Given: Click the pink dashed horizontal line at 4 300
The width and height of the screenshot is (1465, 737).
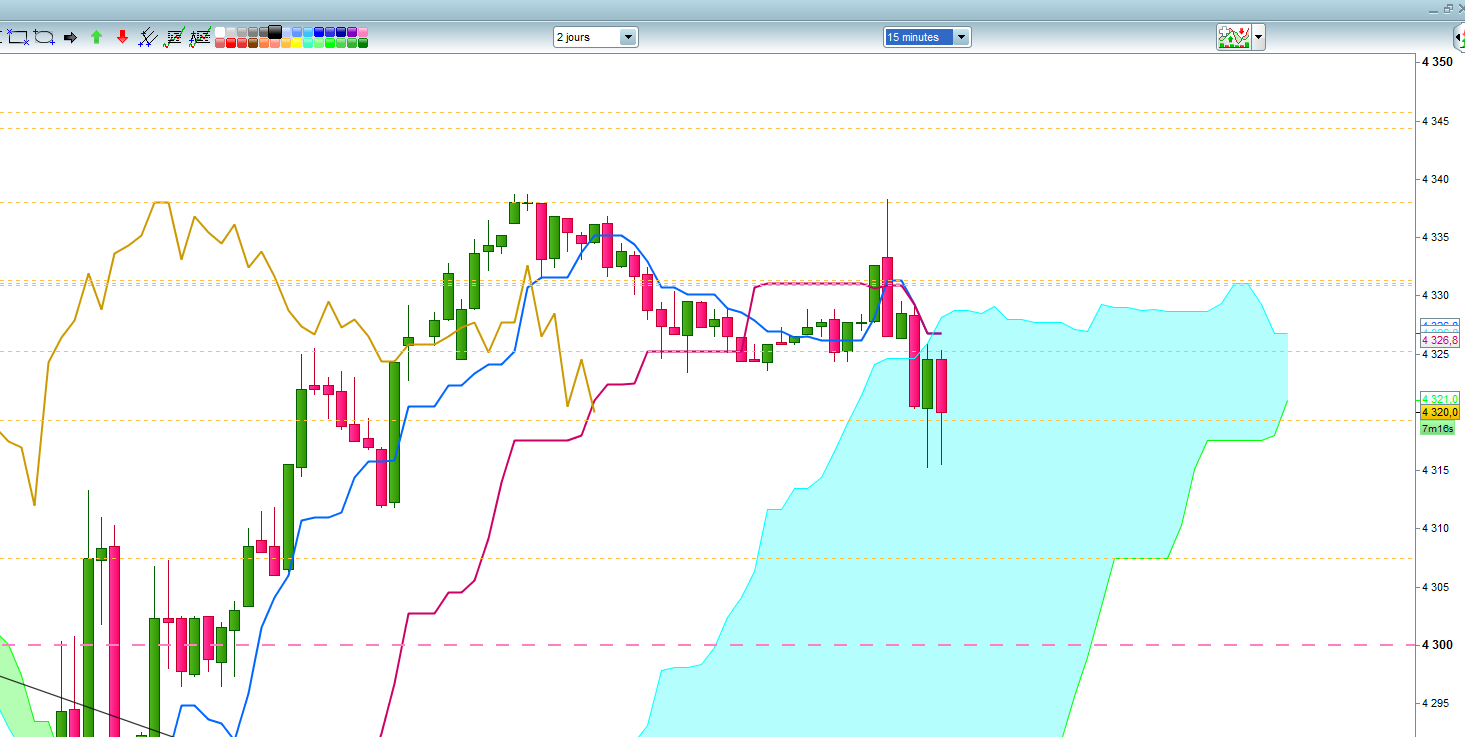Looking at the screenshot, I should click(708, 645).
